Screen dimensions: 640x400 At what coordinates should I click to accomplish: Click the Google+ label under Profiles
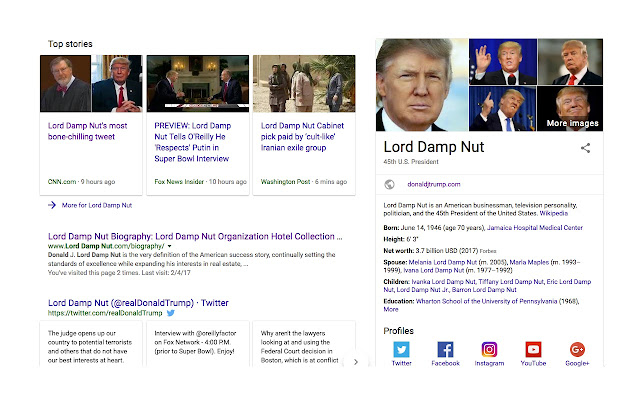pos(577,363)
